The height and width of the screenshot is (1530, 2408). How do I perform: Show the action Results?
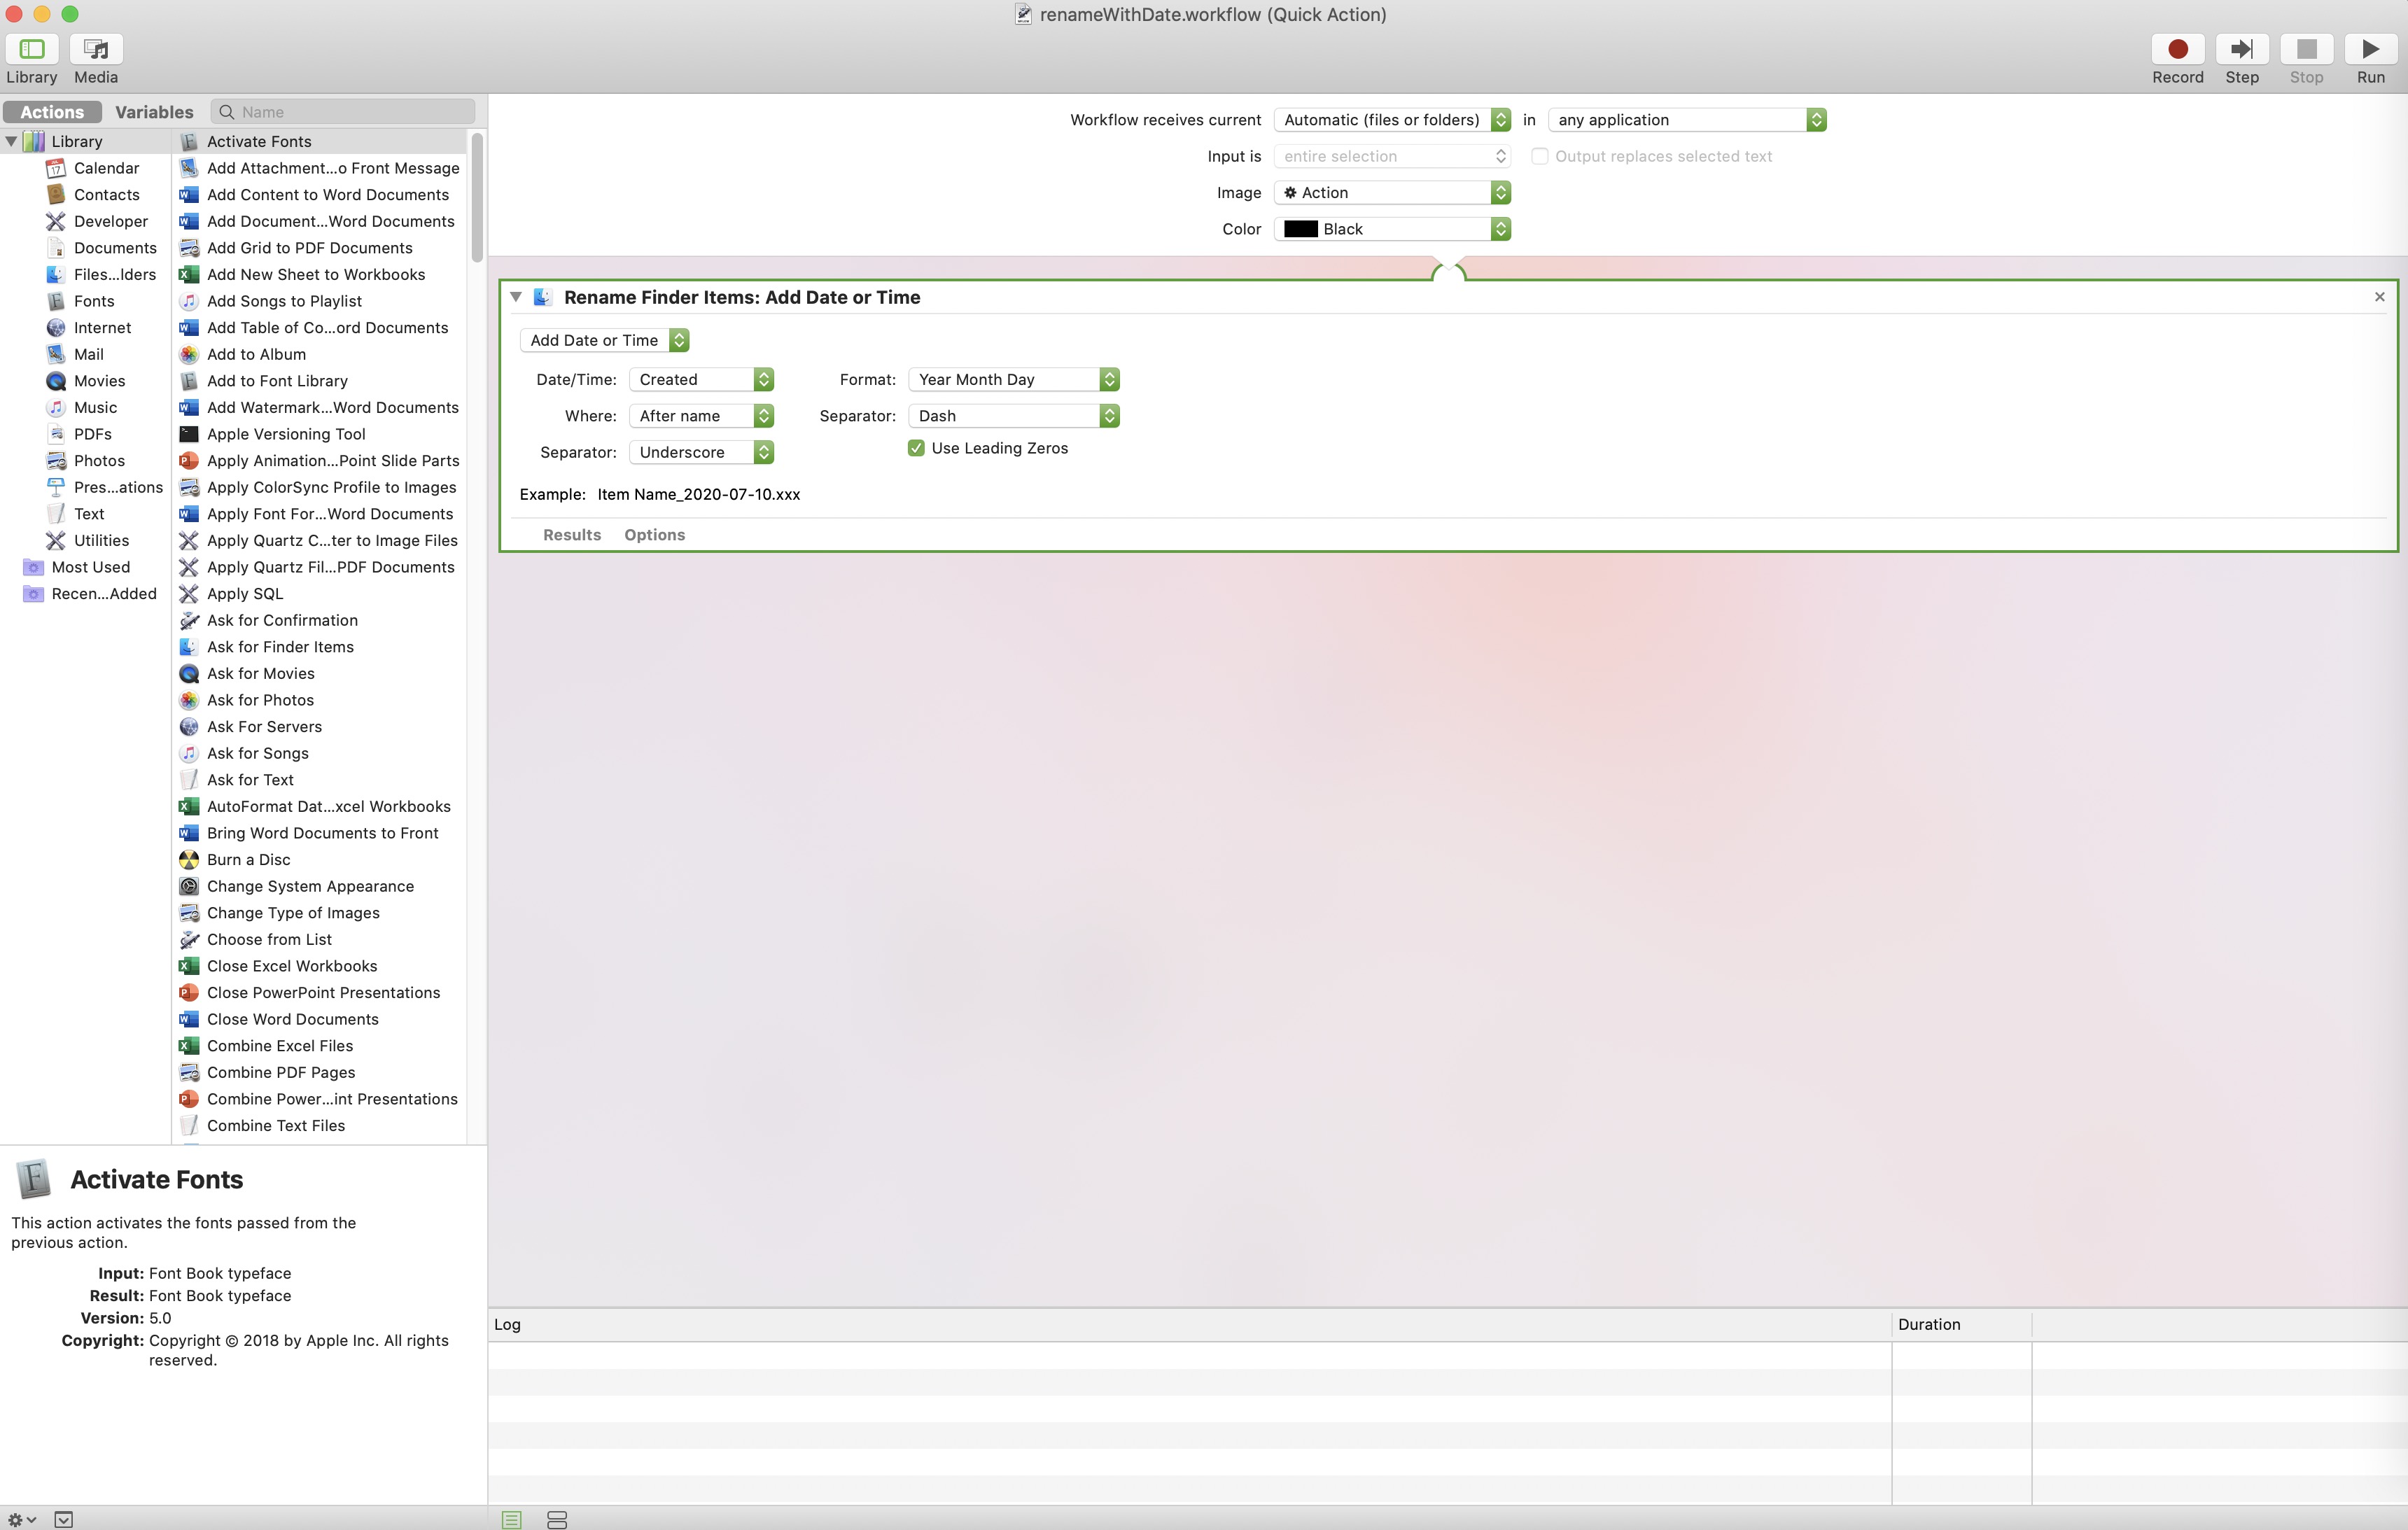pos(571,534)
